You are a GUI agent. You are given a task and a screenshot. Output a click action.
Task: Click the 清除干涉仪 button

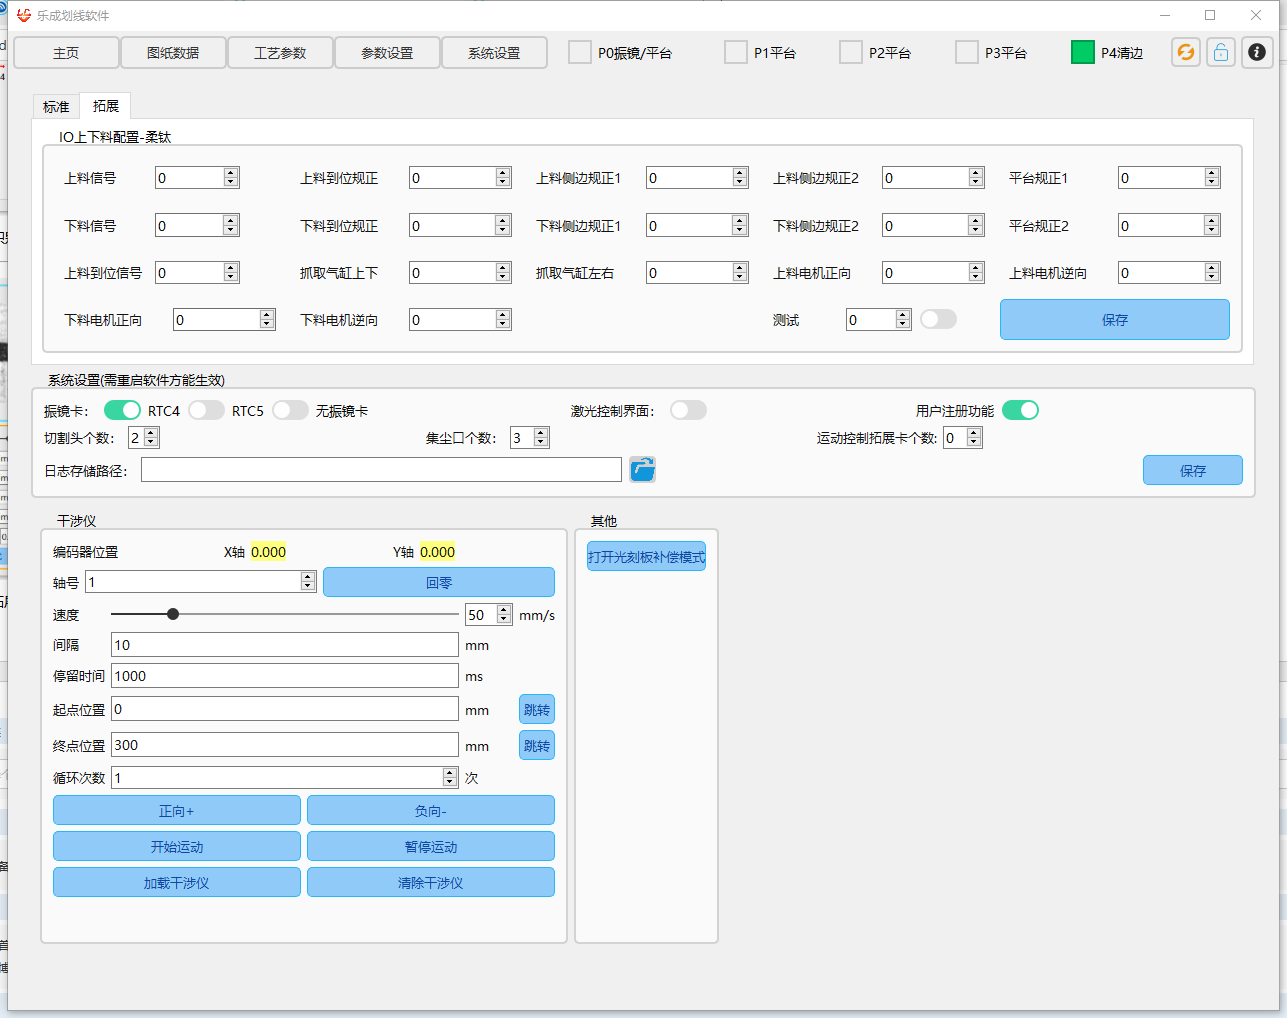coord(431,883)
